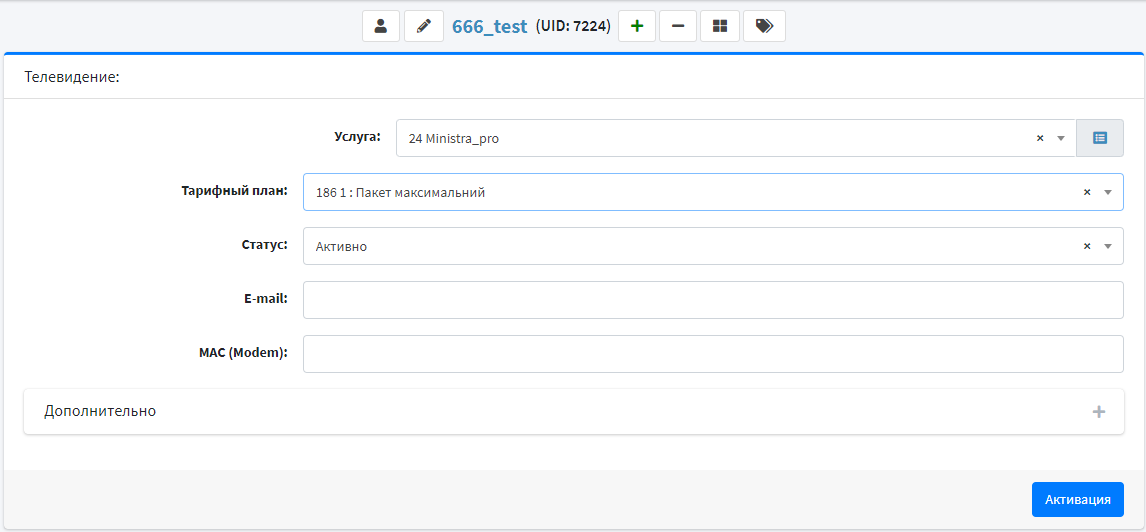Click the list icon beside Услуга
The width and height of the screenshot is (1146, 532).
tap(1100, 138)
